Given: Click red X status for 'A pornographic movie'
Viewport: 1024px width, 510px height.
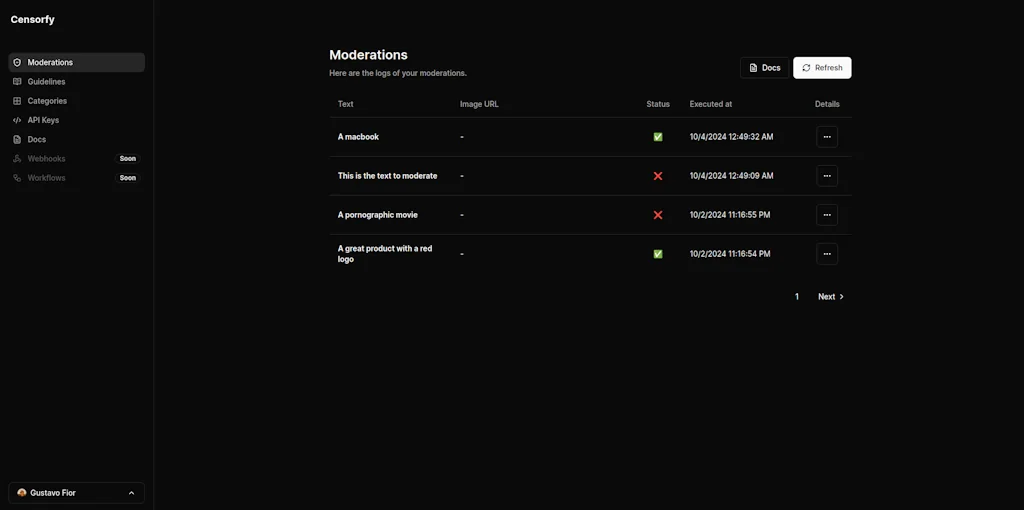Looking at the screenshot, I should coord(658,215).
